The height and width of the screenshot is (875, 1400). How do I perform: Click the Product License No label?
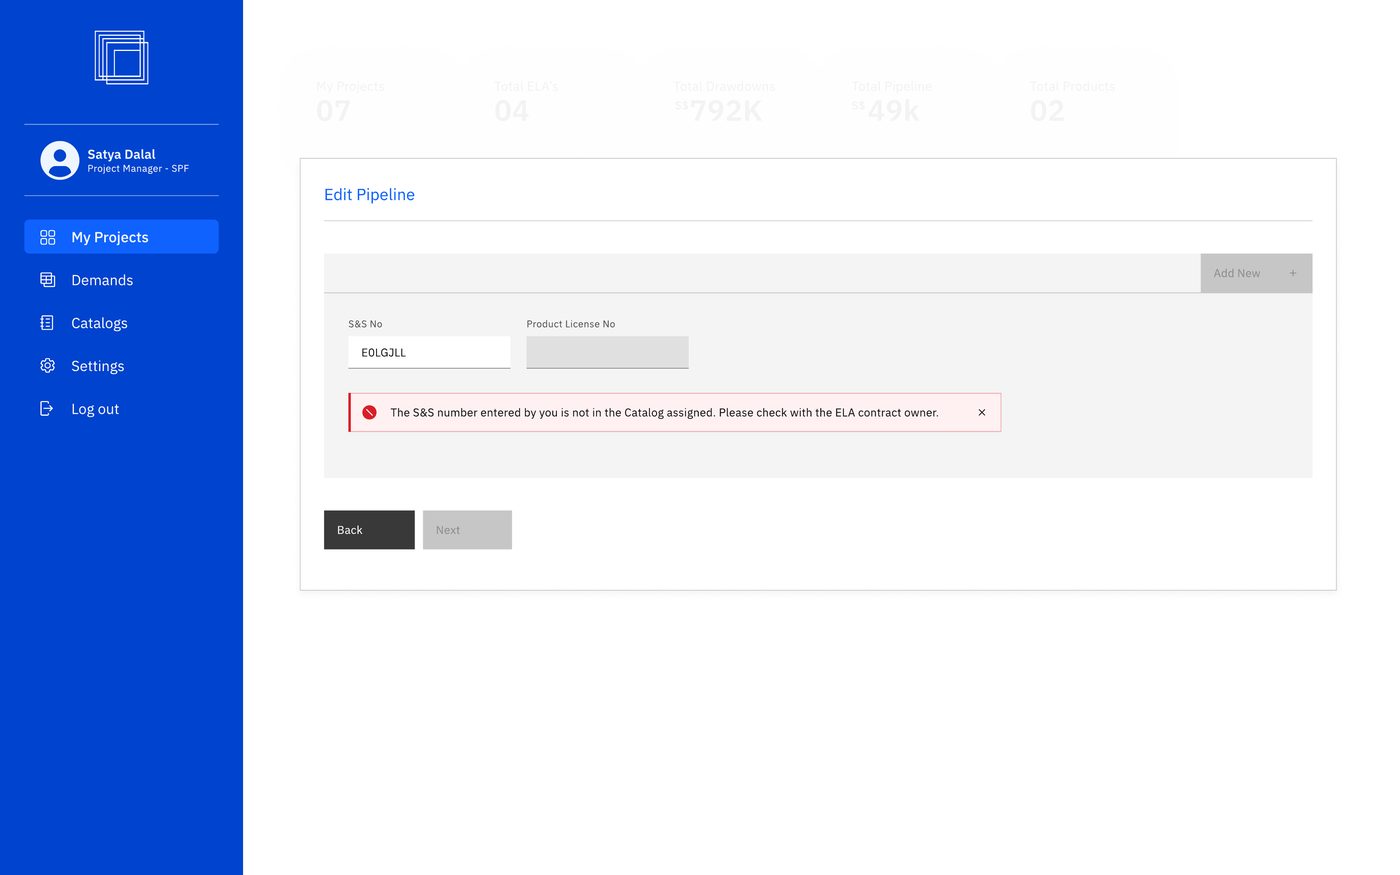[571, 324]
